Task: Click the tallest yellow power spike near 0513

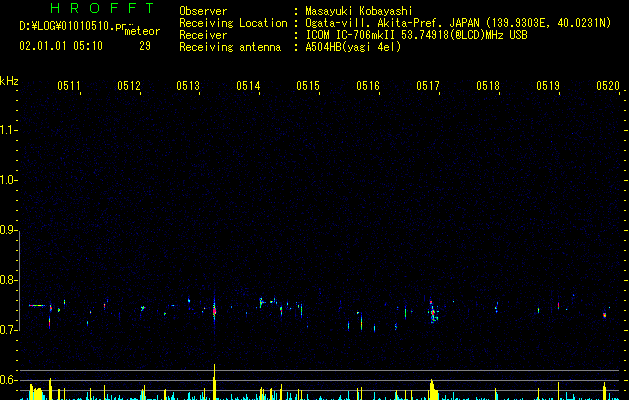Action: pos(214,382)
